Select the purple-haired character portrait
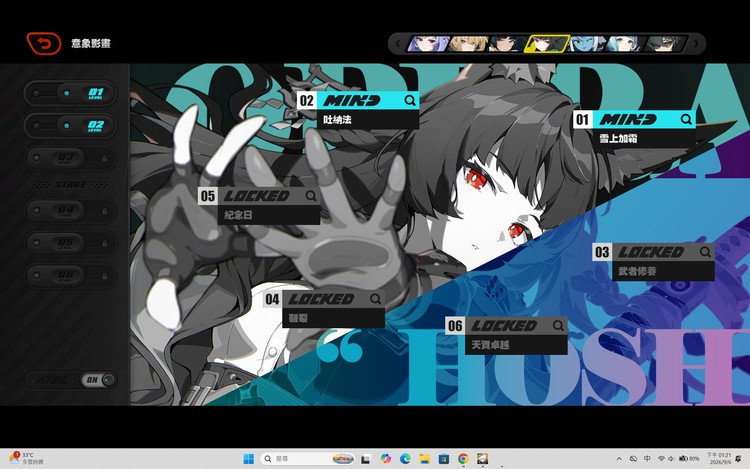 (429, 44)
